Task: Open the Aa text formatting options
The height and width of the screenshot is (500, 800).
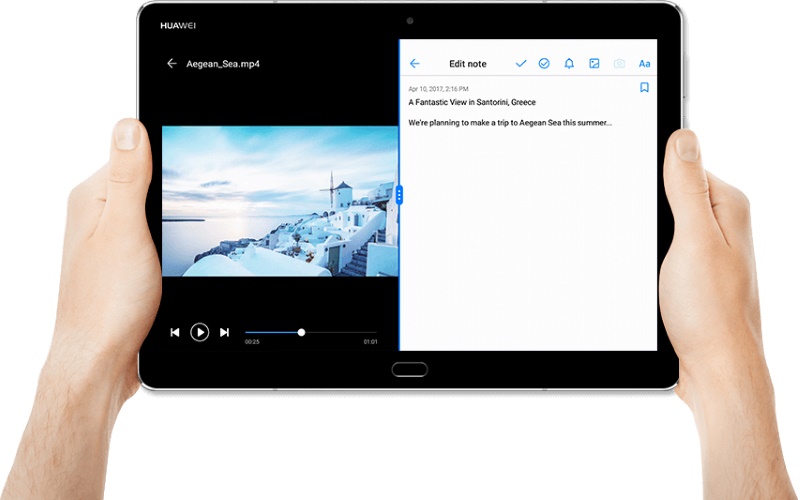Action: click(x=644, y=64)
